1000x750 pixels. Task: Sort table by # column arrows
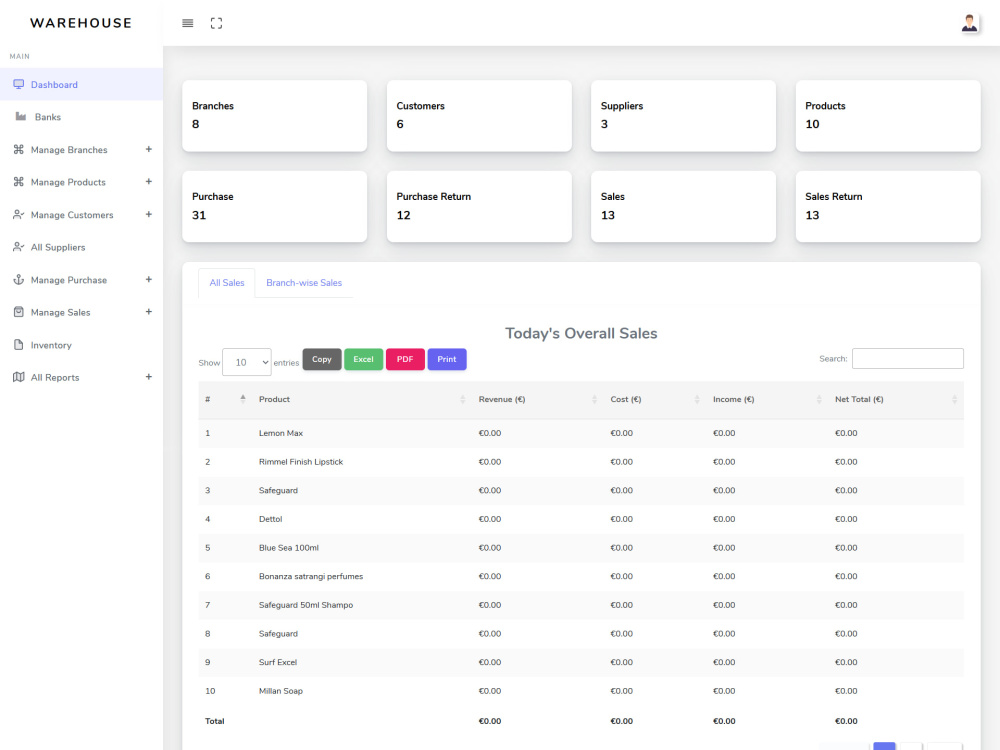coord(242,399)
